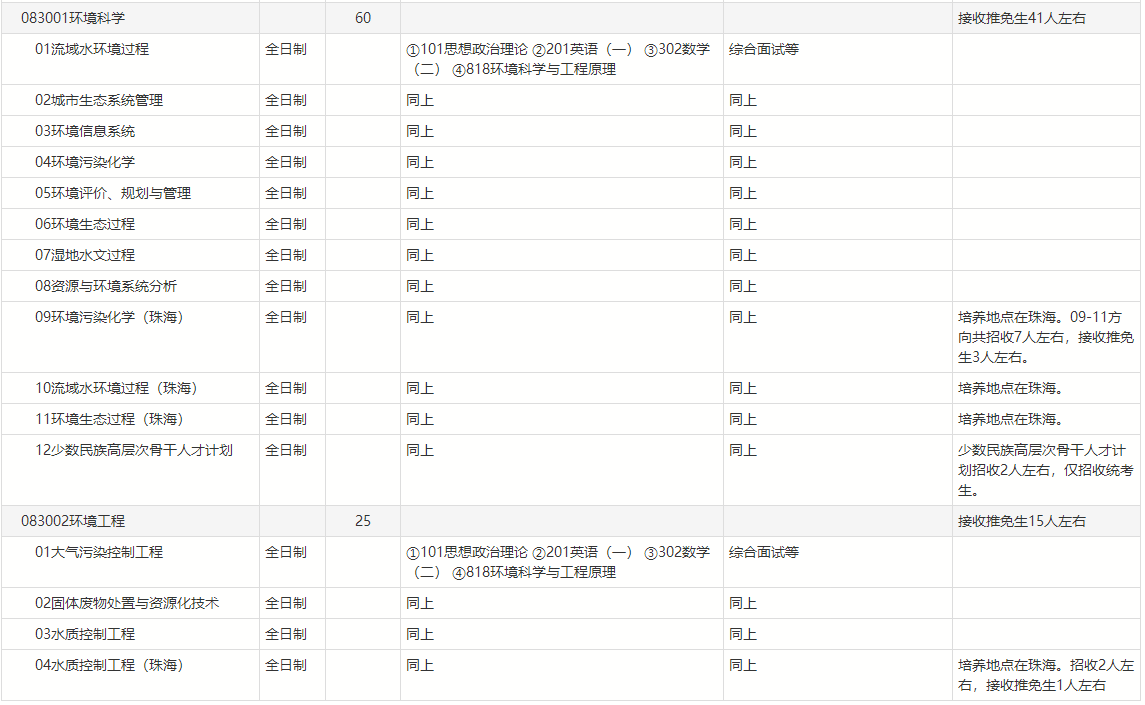This screenshot has width=1145, height=705.
Task: Click 09环境污染化学（珠海） direction
Action: 109,317
